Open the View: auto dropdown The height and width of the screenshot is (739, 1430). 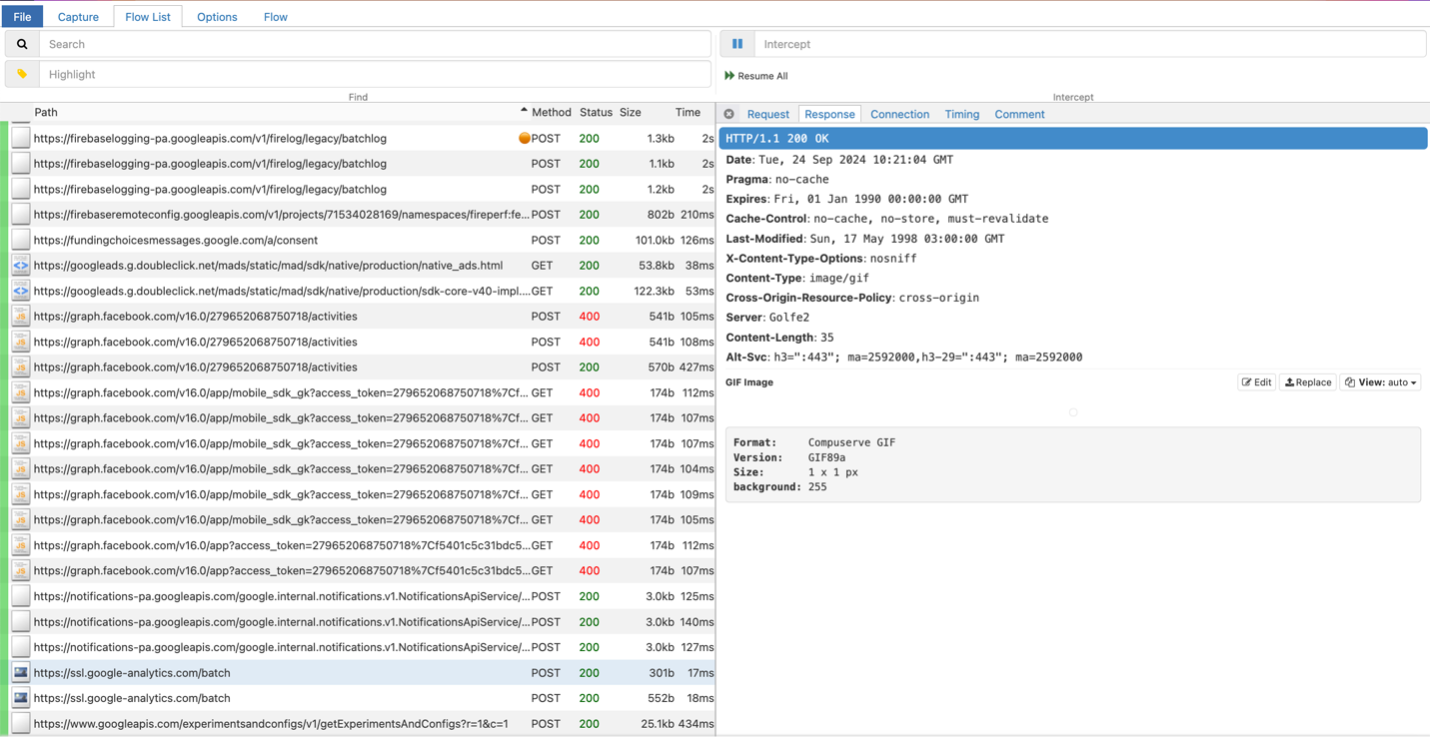[x=1381, y=382]
